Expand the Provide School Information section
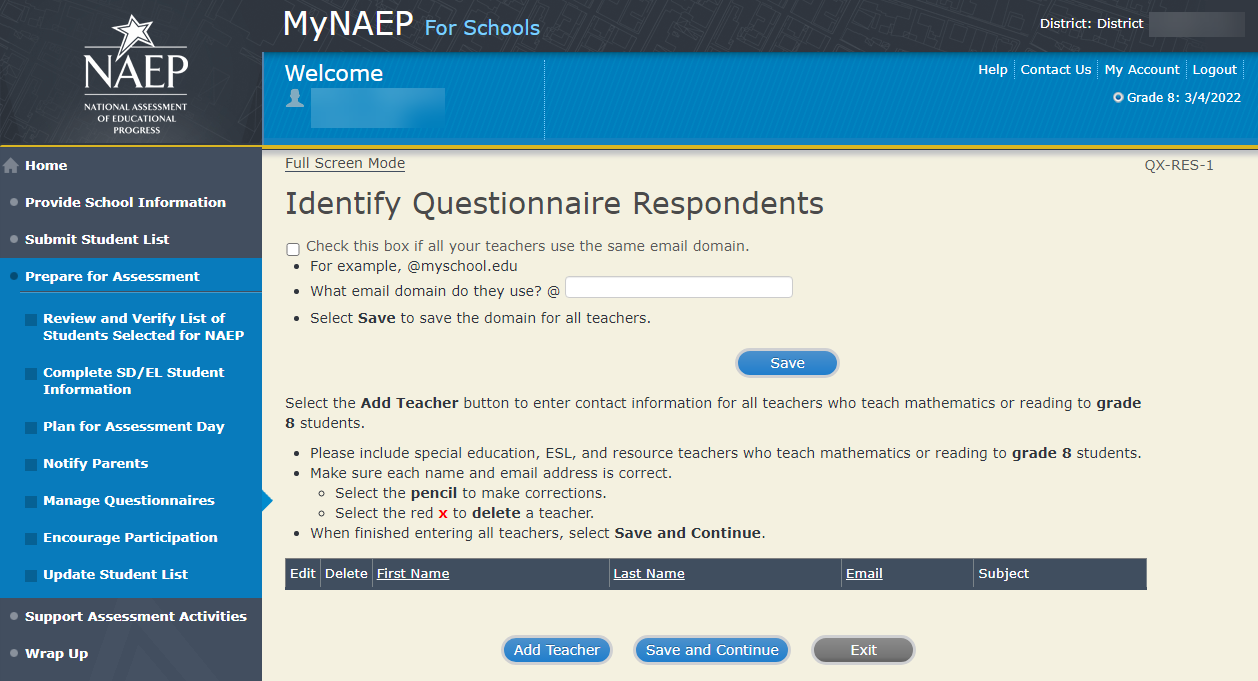 coord(125,203)
